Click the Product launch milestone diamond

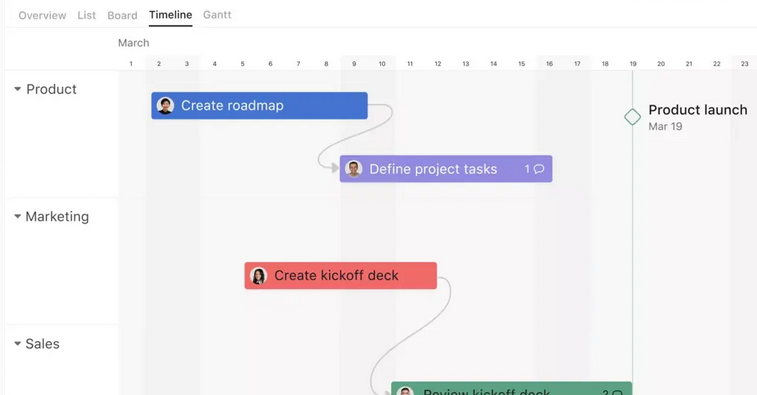[632, 117]
